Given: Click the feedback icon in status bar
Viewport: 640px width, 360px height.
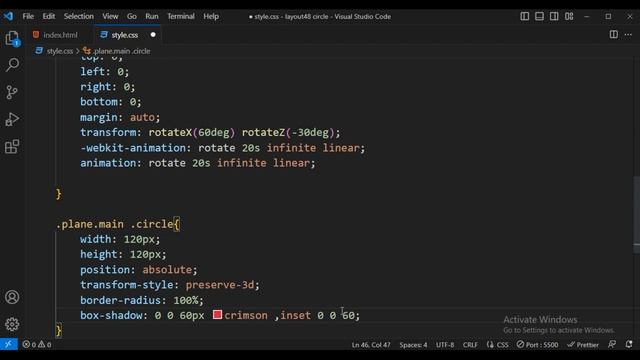Looking at the screenshot, I should (612, 344).
